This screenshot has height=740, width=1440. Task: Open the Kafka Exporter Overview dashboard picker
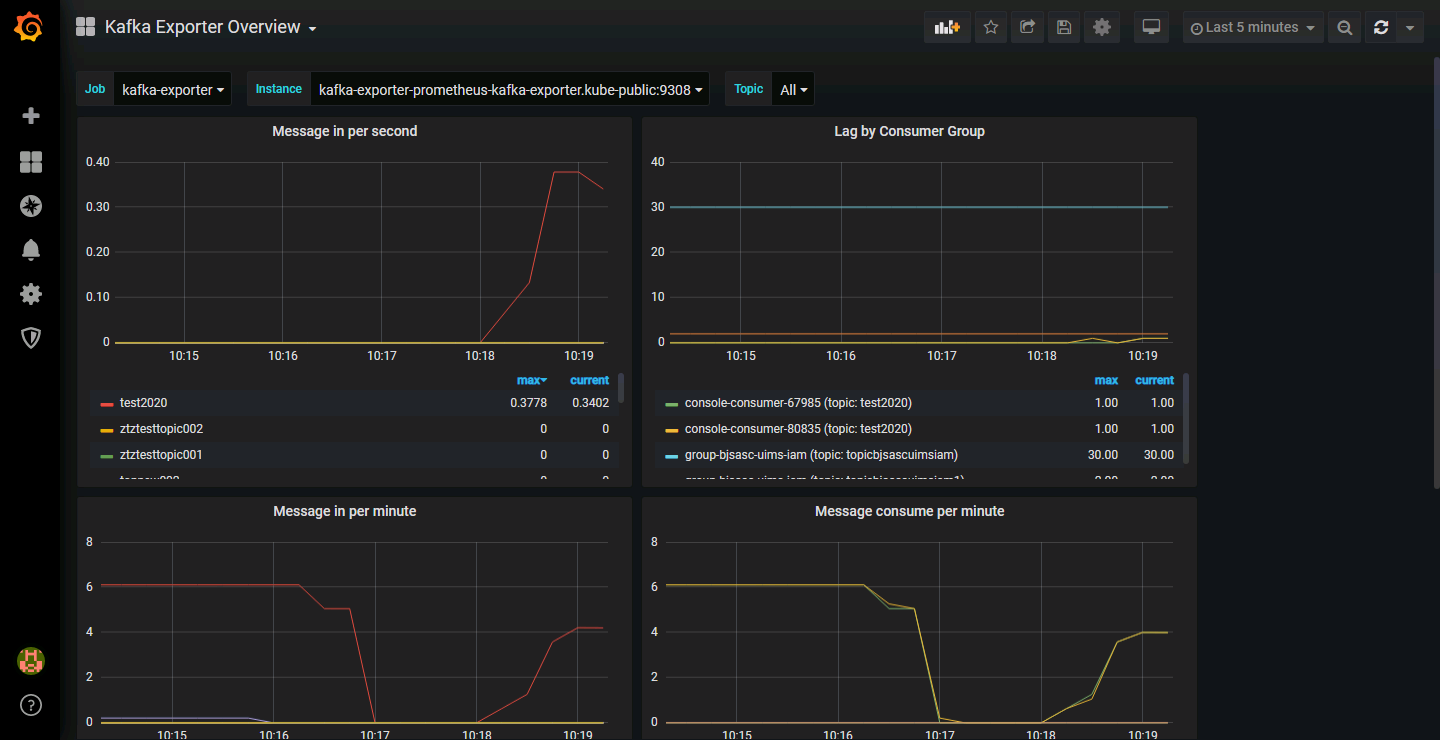point(211,27)
